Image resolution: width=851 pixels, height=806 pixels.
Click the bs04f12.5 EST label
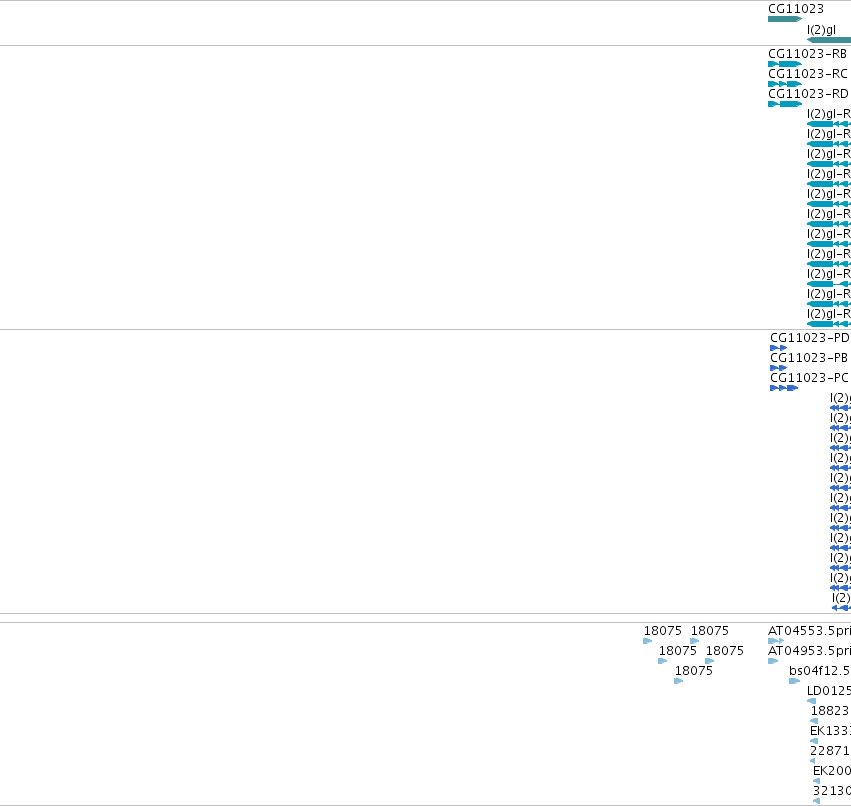[820, 671]
